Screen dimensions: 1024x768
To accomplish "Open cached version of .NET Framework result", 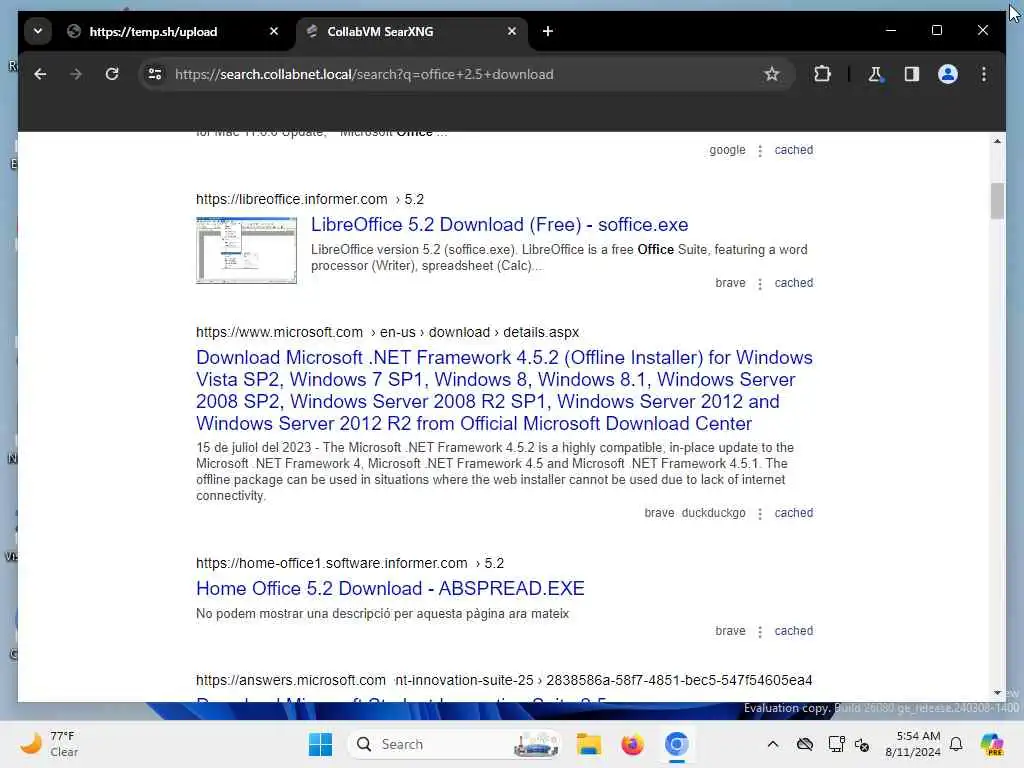I will click(793, 513).
